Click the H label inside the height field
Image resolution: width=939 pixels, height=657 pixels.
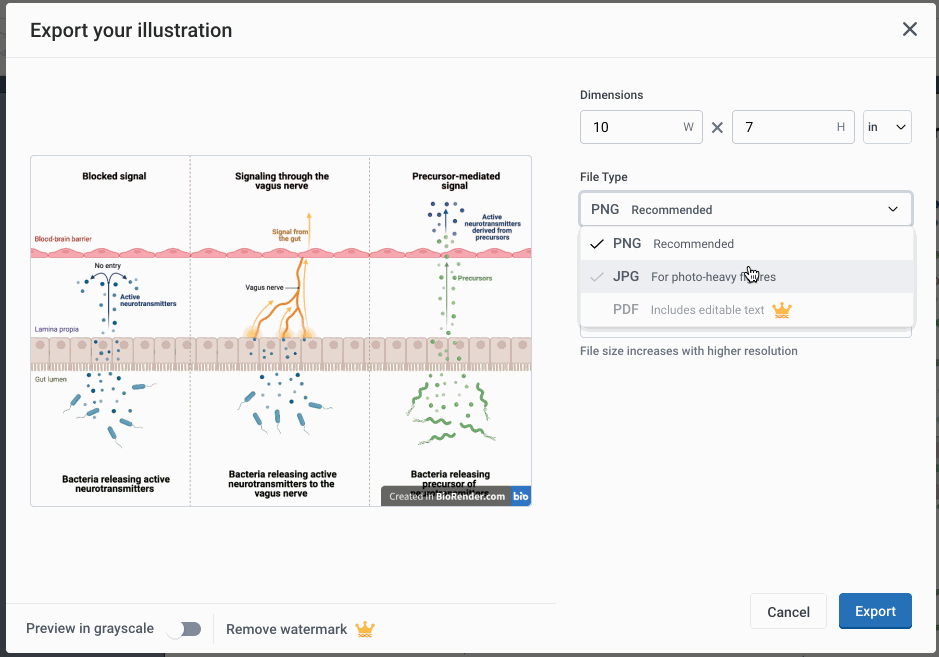point(839,127)
